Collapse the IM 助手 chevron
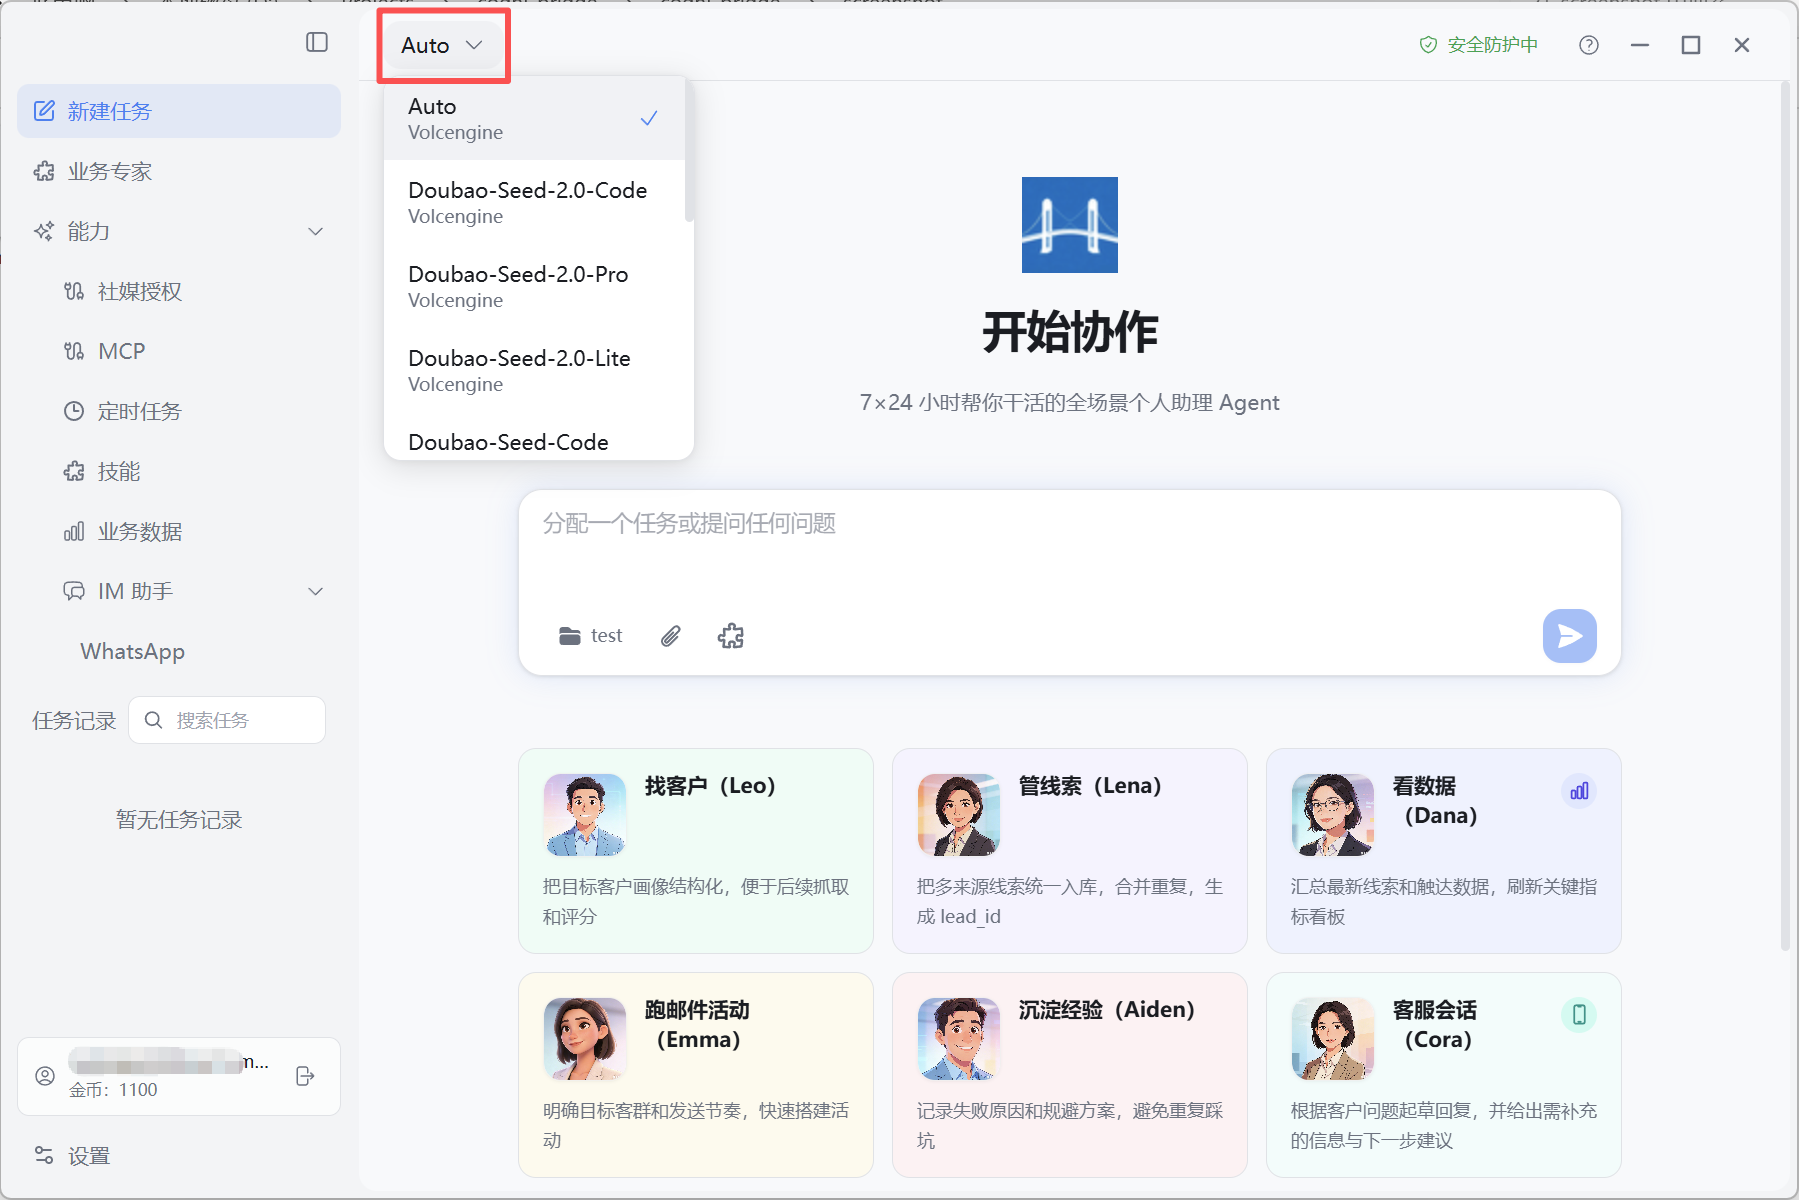Screen dimensions: 1799x1200 [316, 591]
